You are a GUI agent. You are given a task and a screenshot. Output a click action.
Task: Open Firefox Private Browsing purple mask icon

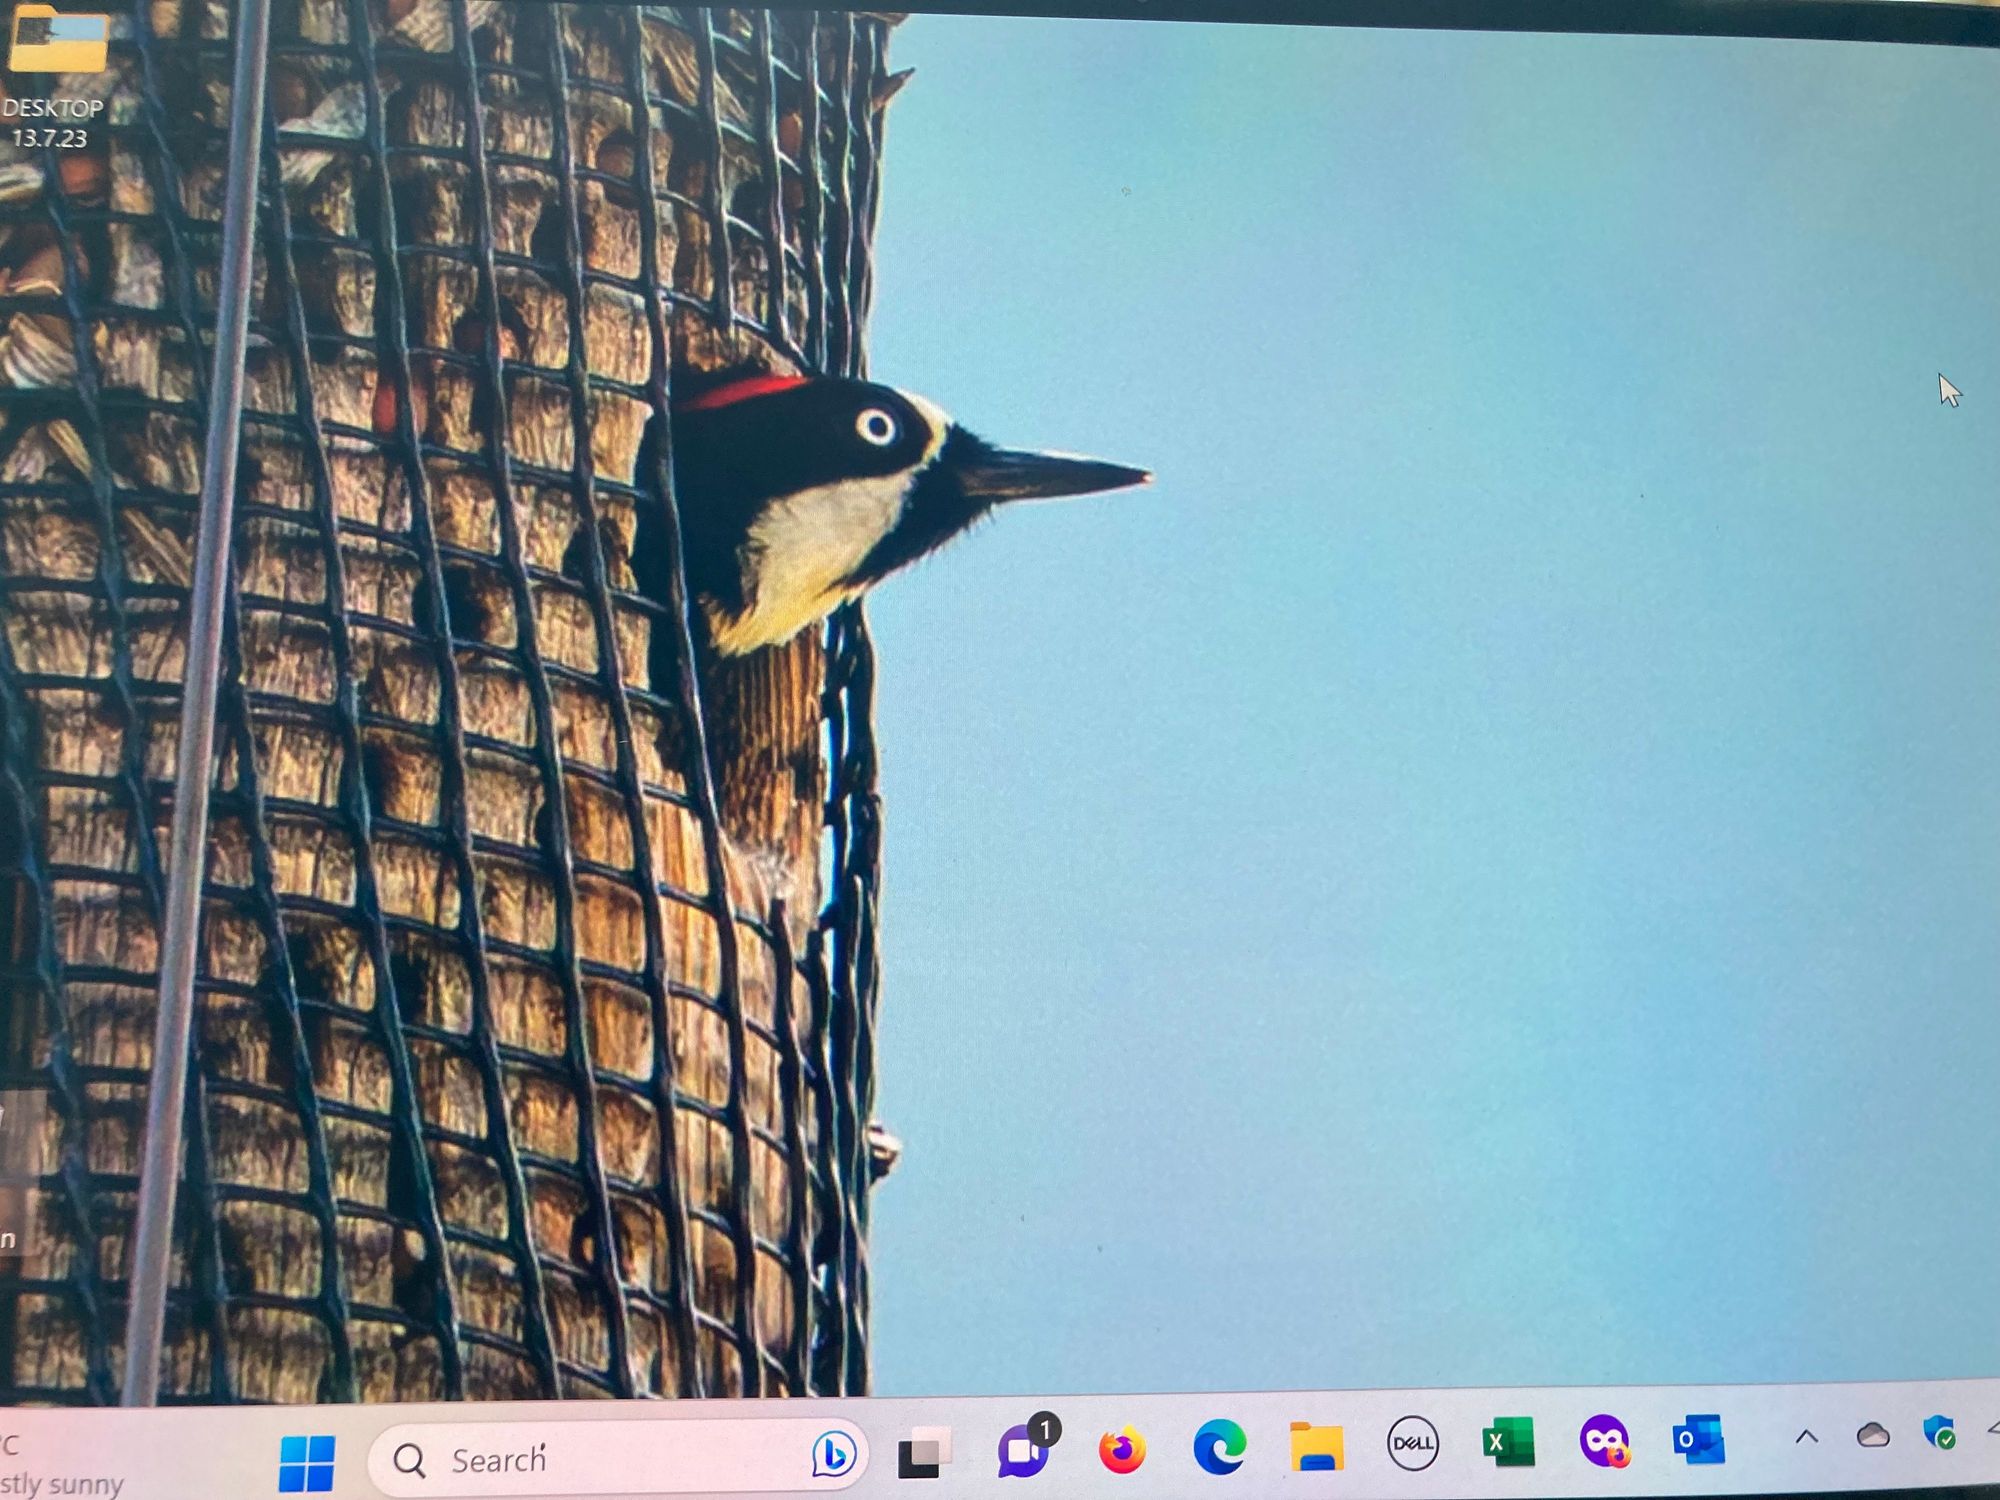[1604, 1441]
